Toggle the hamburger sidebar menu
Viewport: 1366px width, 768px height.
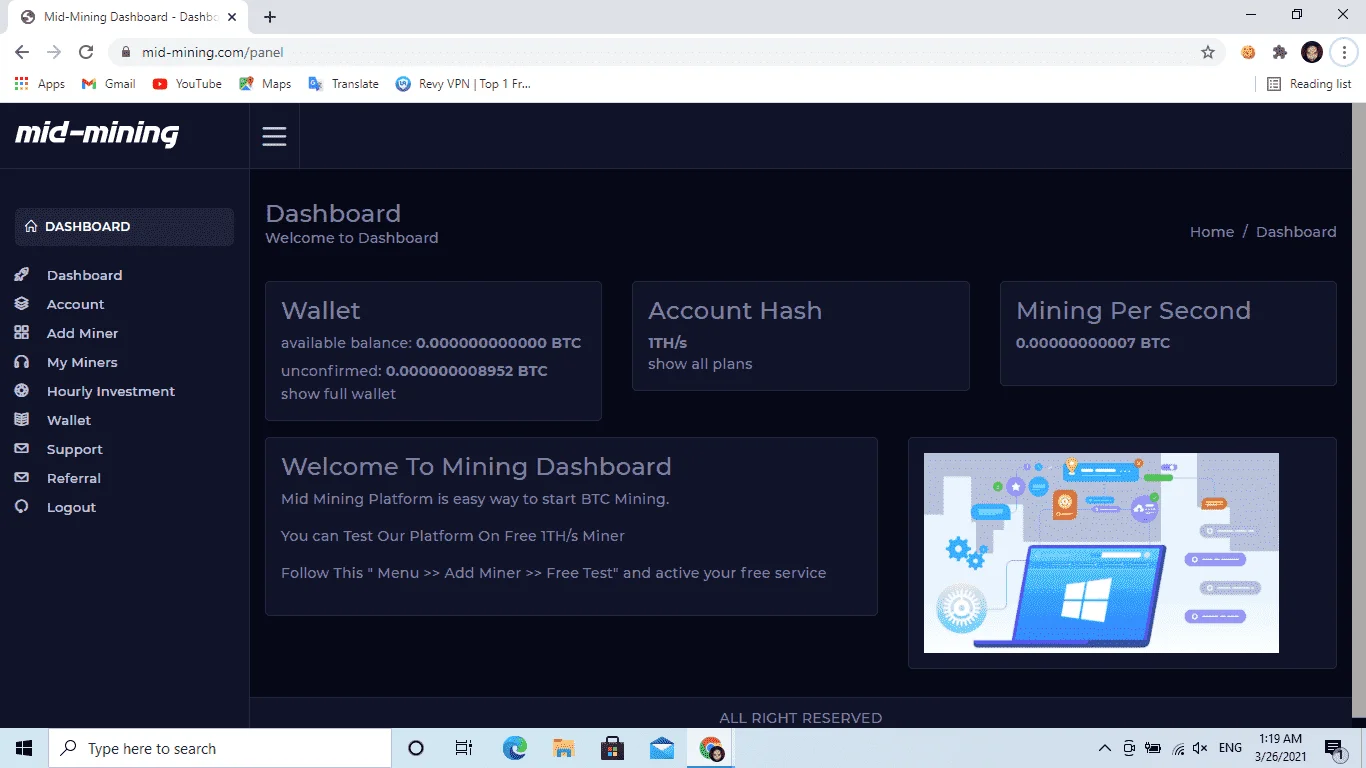274,136
